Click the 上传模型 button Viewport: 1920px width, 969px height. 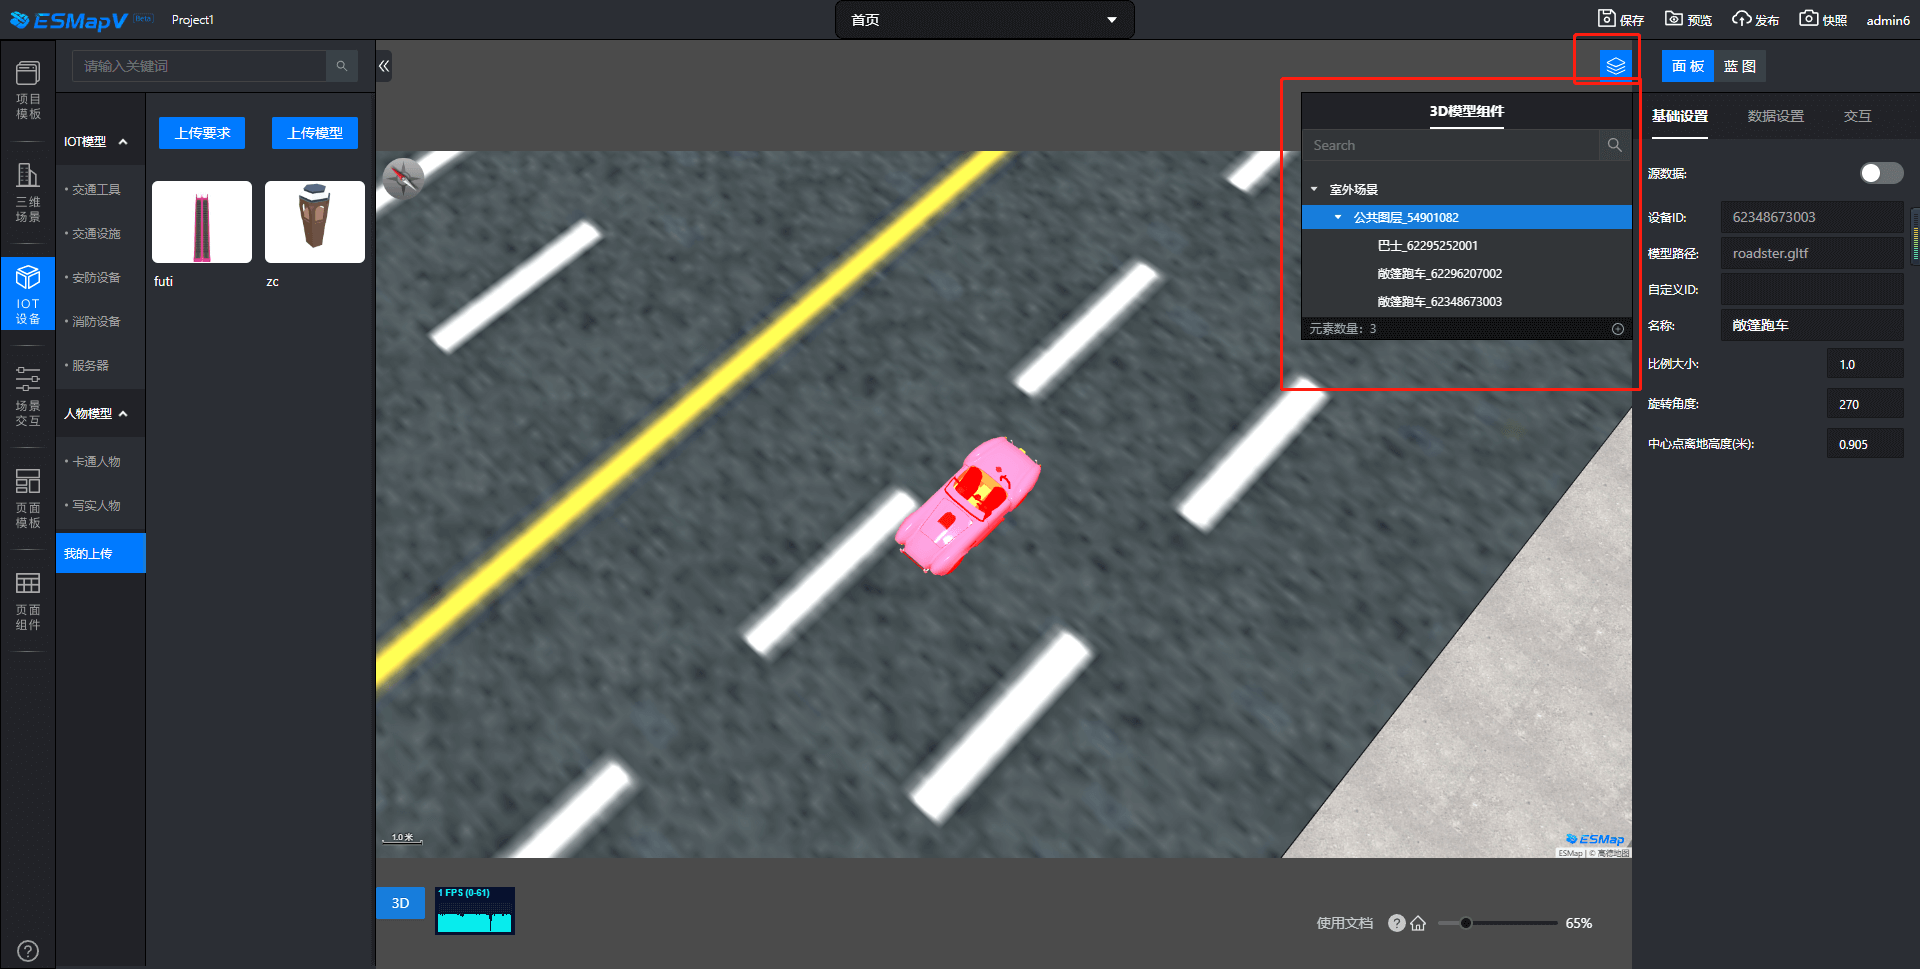(315, 133)
